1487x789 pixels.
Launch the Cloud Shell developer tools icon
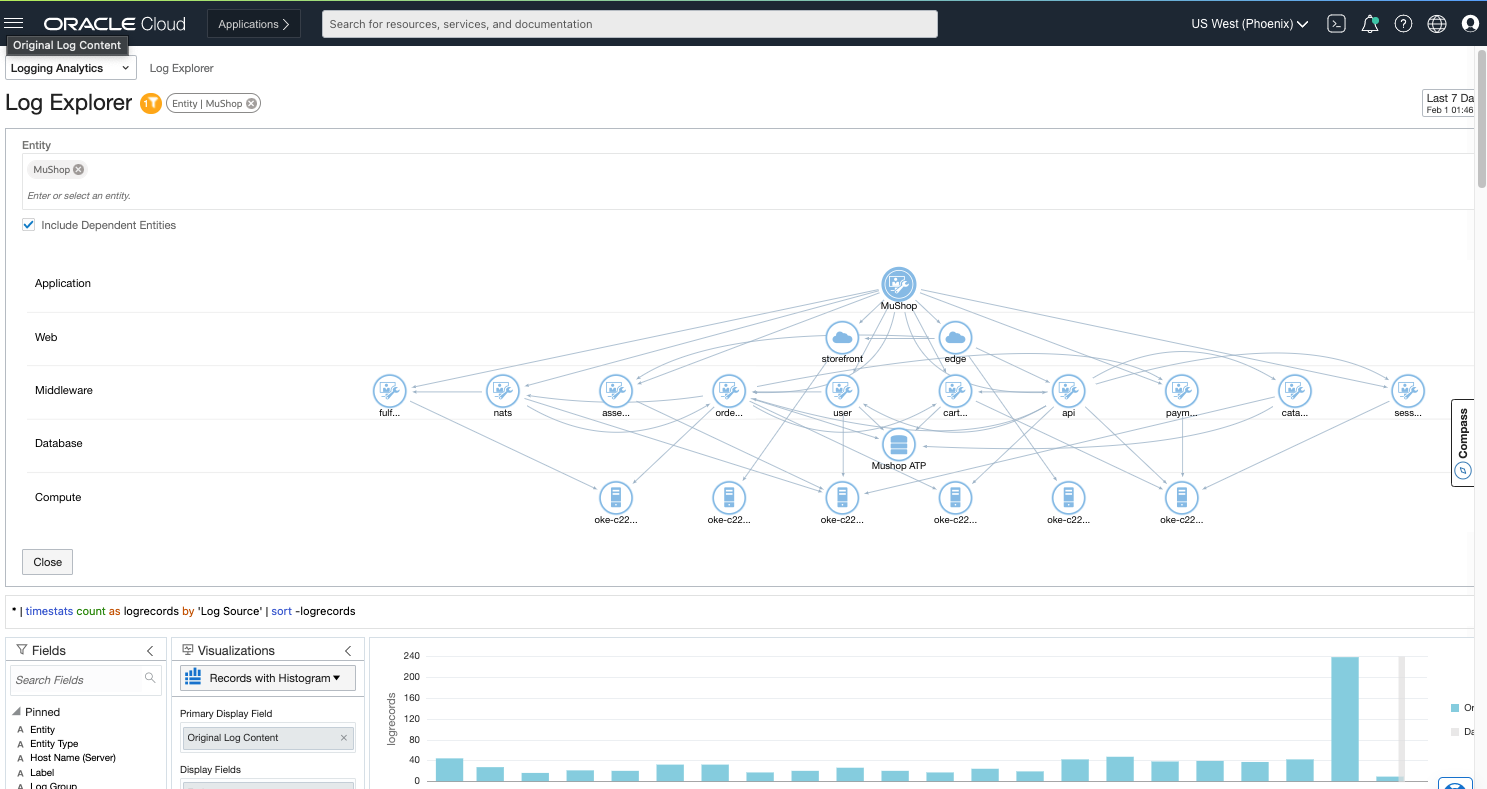click(x=1336, y=24)
